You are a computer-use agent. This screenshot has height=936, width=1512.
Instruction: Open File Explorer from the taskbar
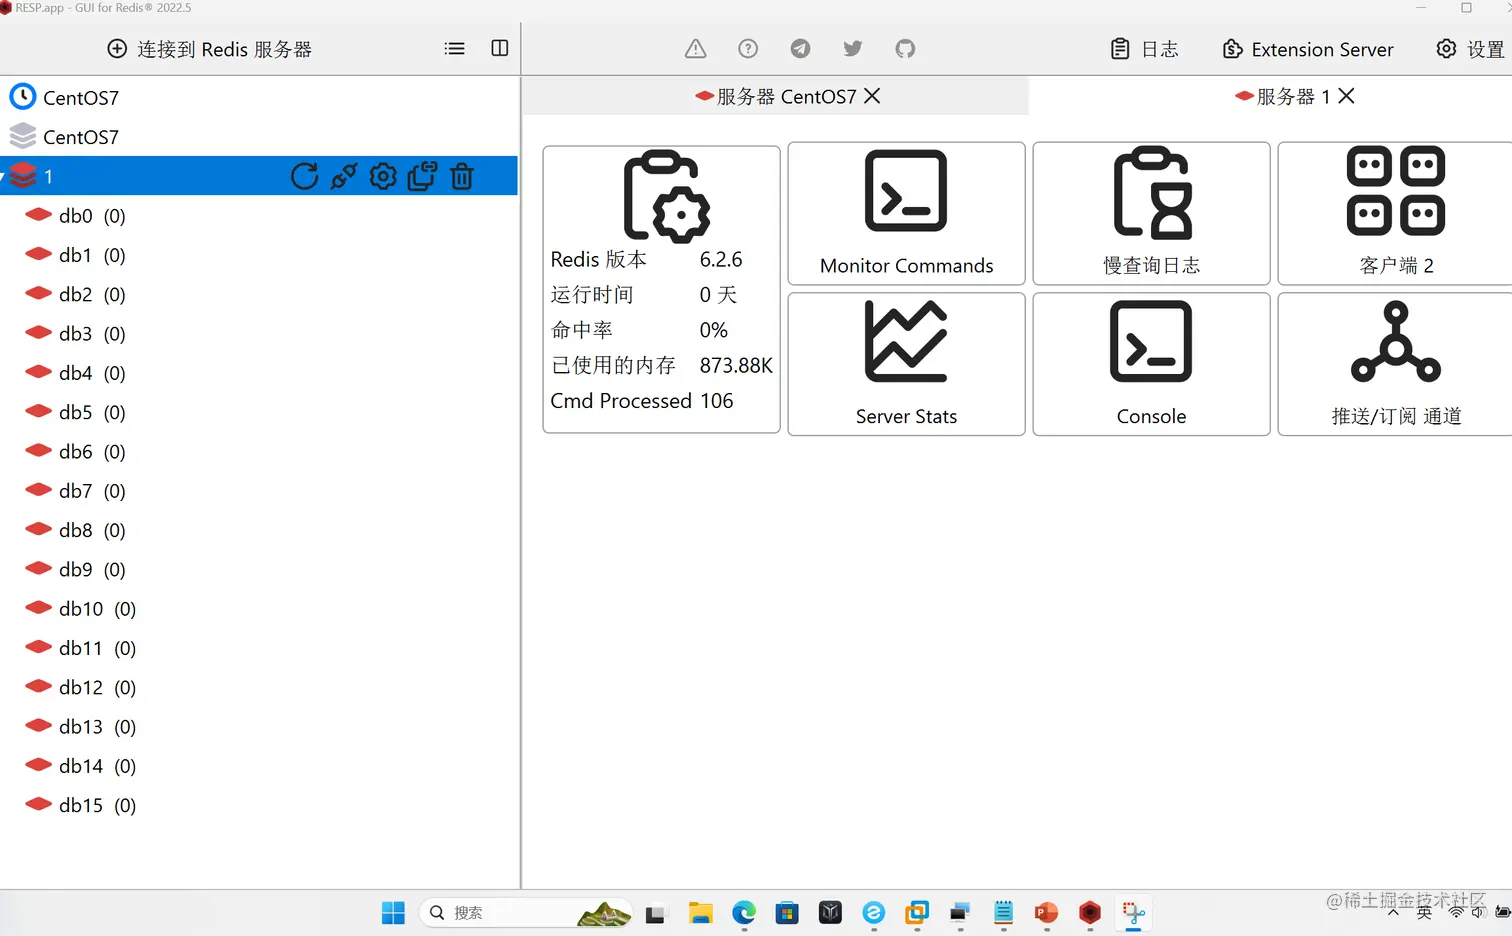tap(700, 913)
